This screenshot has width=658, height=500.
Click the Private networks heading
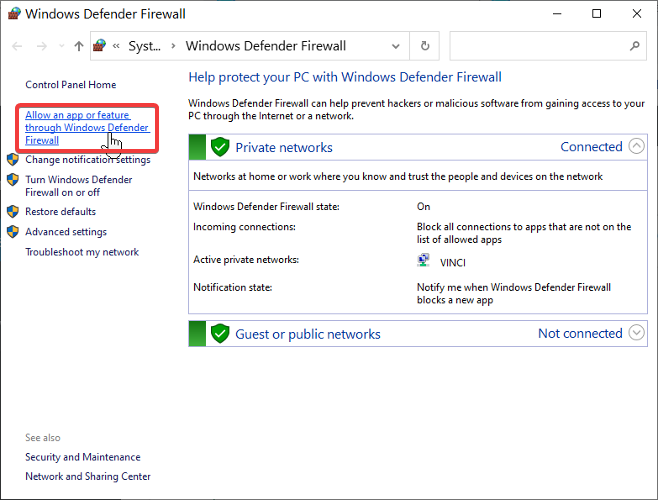284,147
